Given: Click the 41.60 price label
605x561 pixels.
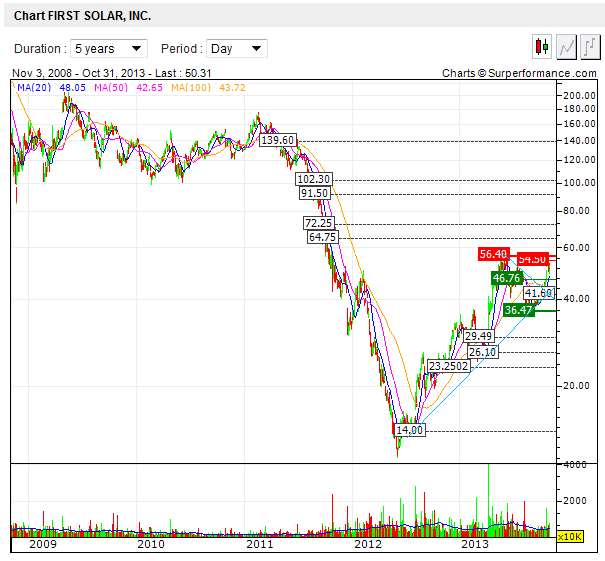Looking at the screenshot, I should pos(539,293).
